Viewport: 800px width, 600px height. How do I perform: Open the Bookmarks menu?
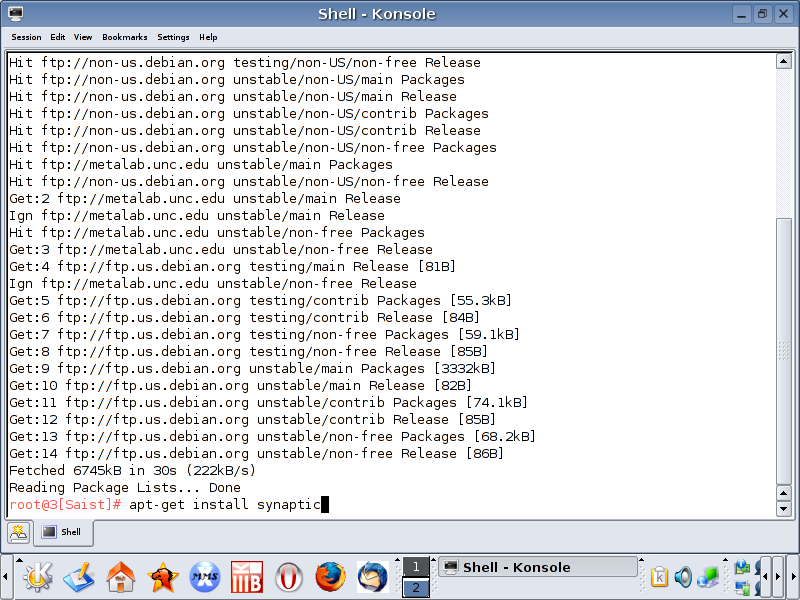pyautogui.click(x=124, y=37)
